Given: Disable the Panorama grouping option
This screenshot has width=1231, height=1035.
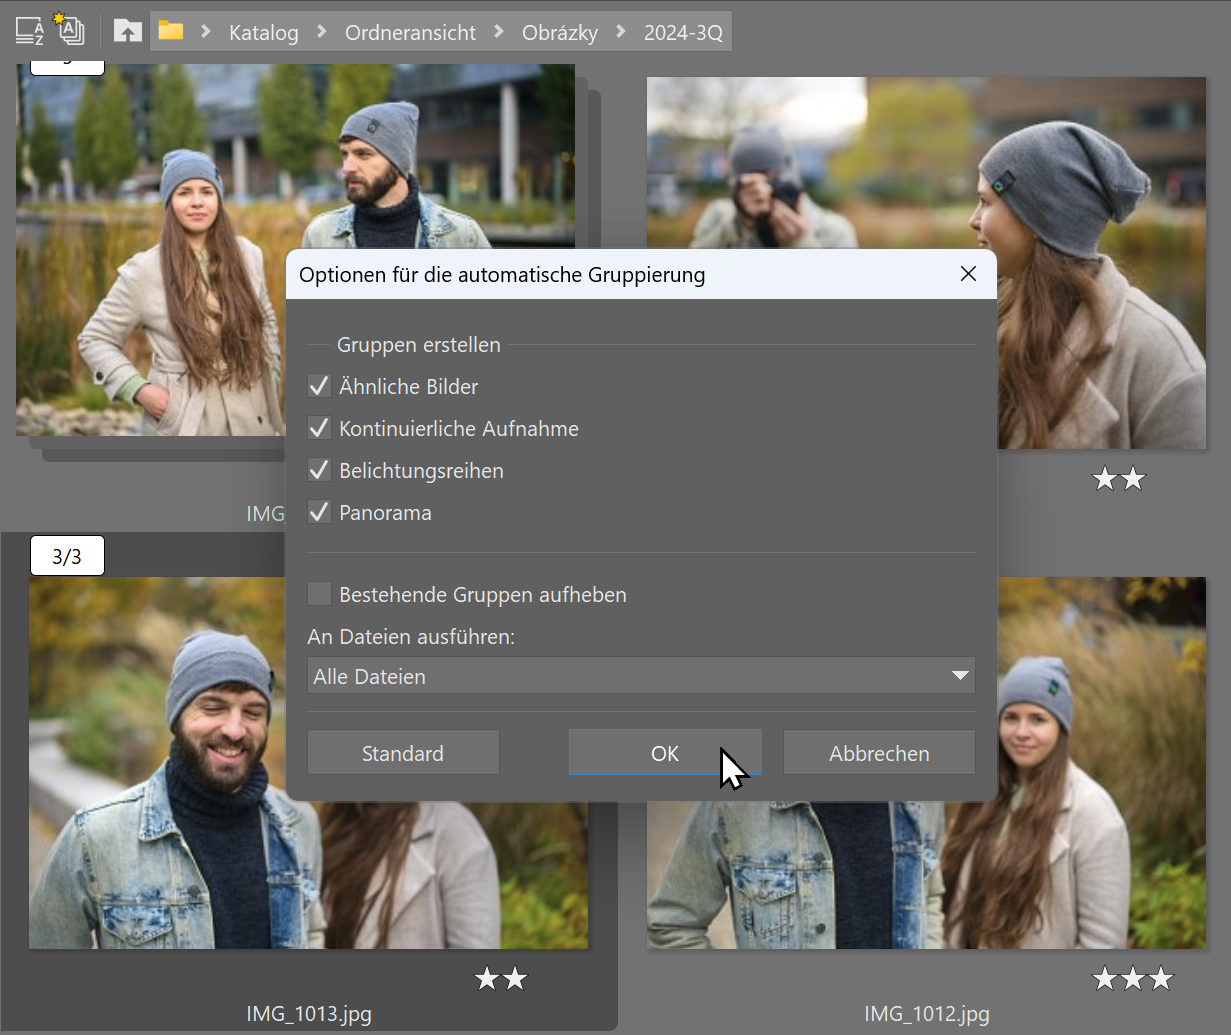Looking at the screenshot, I should (319, 511).
